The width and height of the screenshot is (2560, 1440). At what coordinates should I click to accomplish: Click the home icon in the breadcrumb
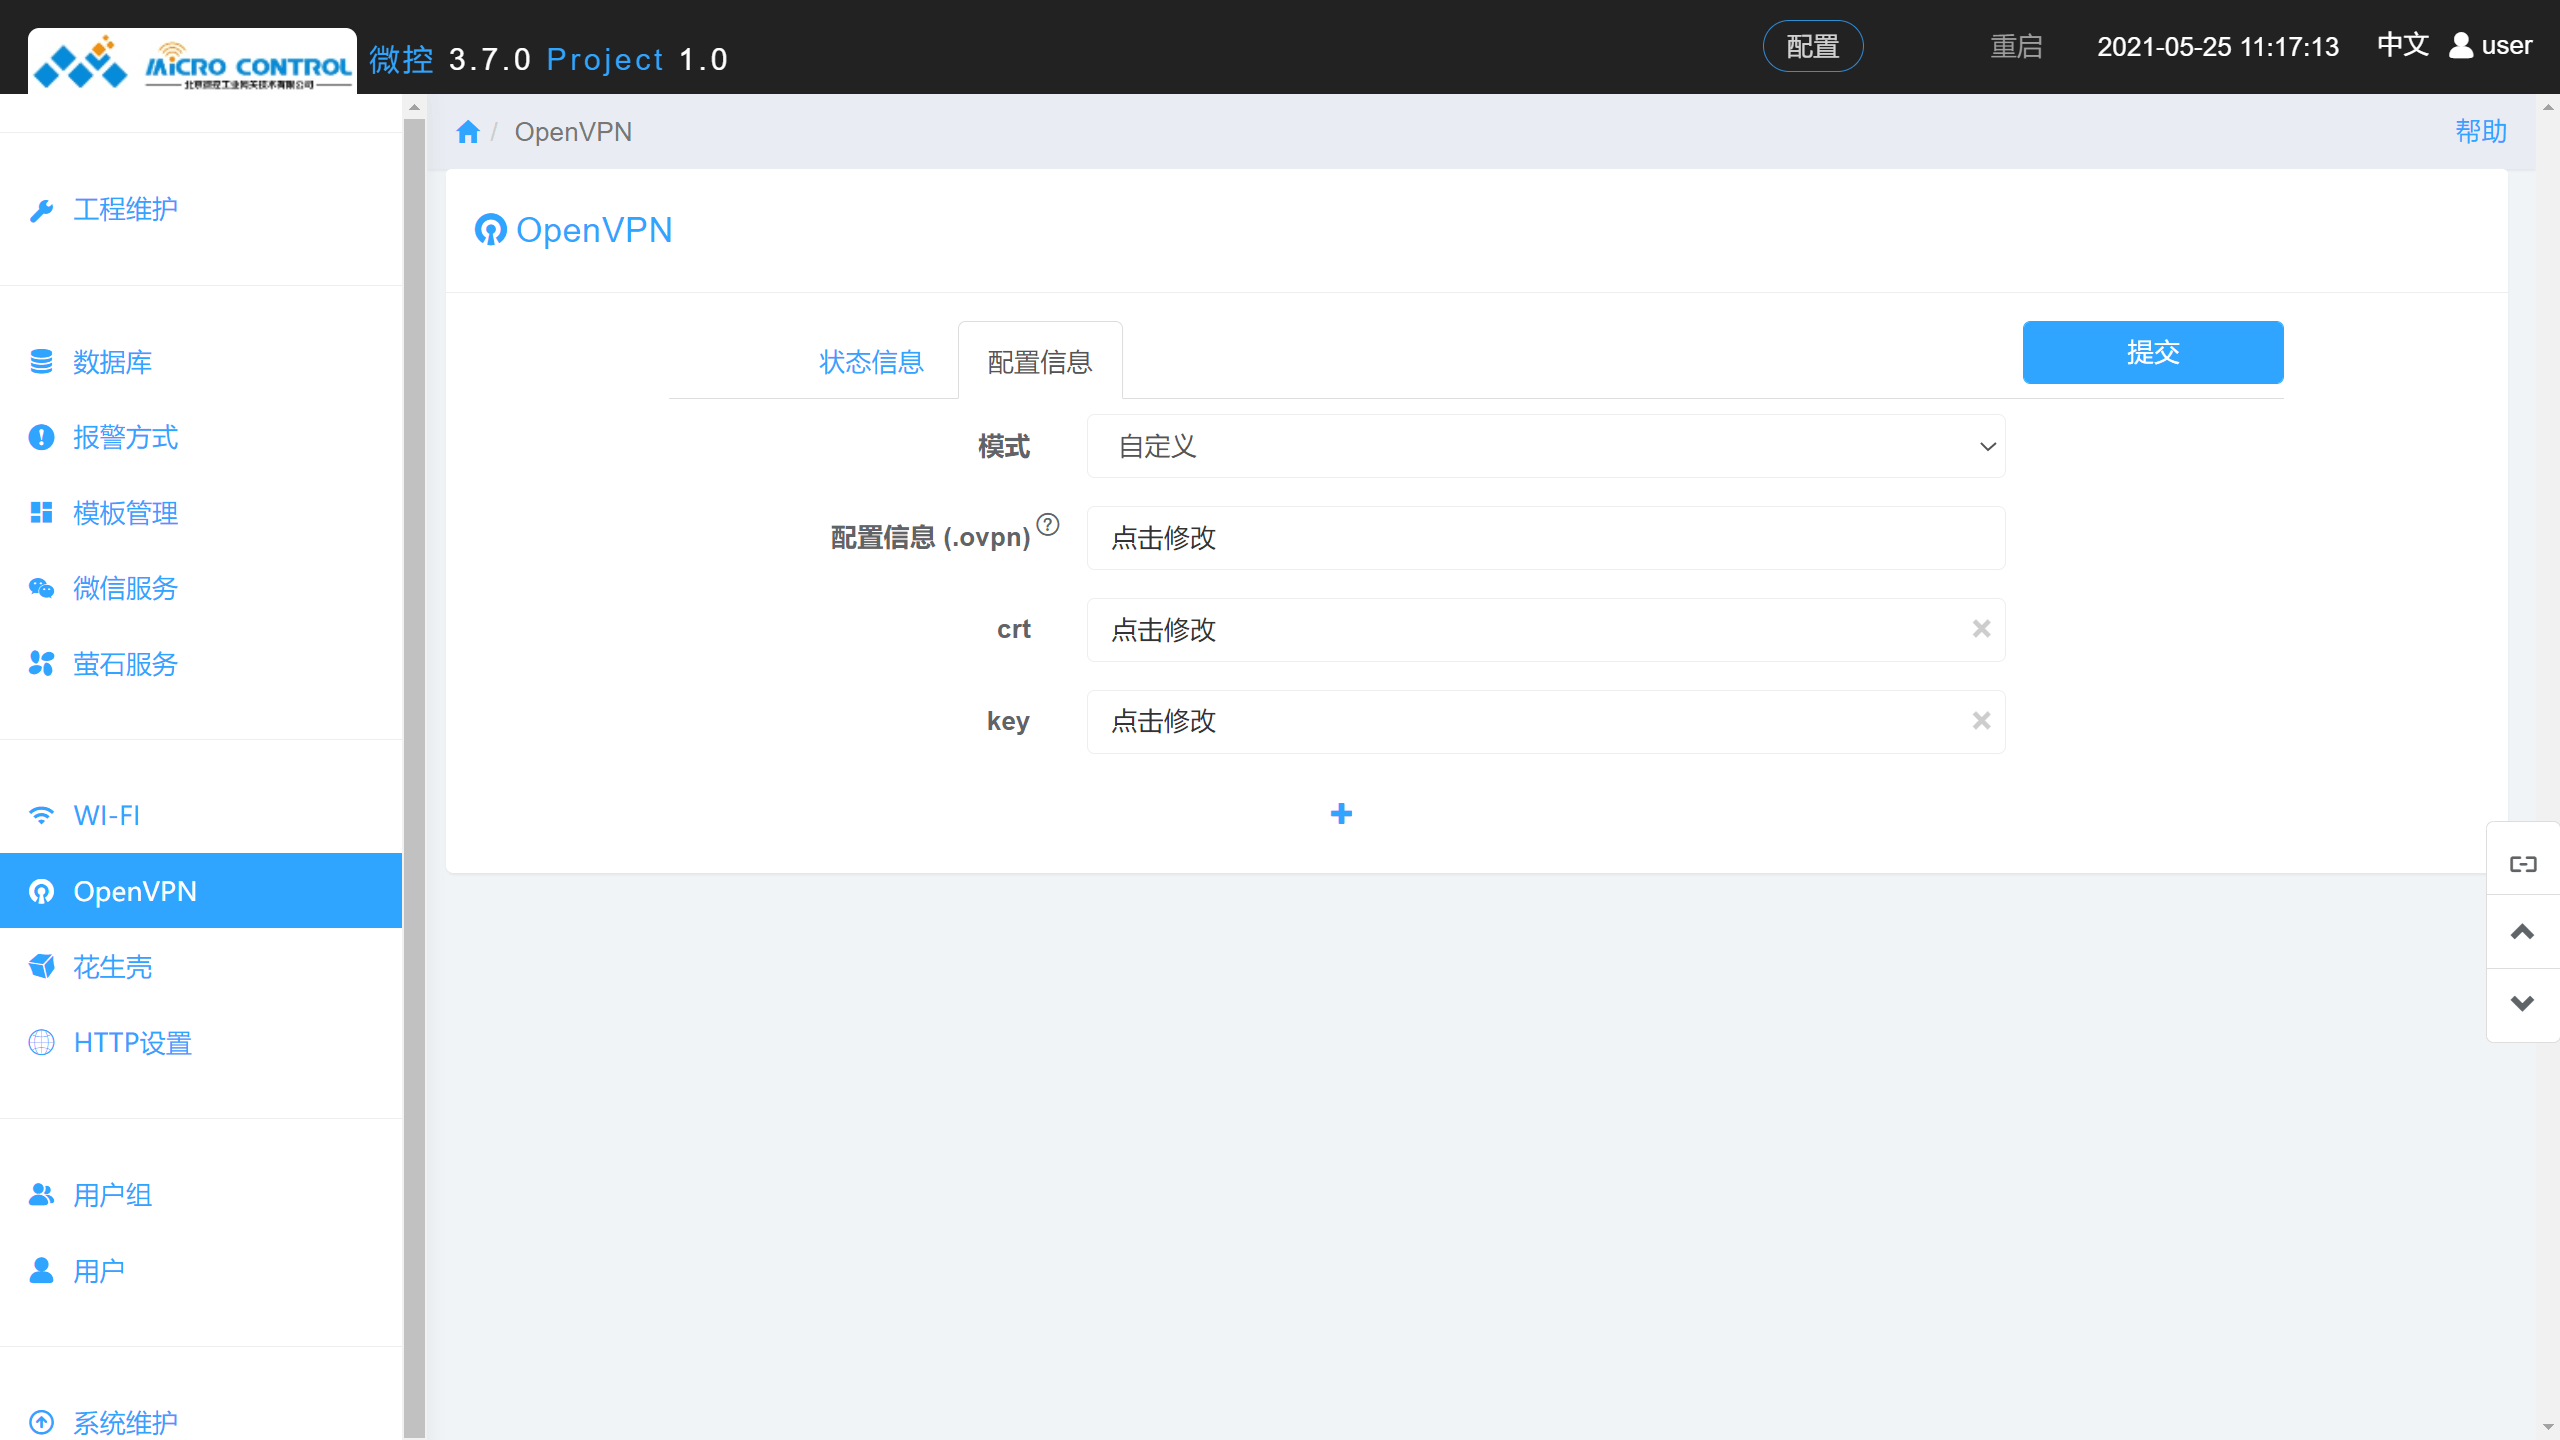[x=468, y=131]
